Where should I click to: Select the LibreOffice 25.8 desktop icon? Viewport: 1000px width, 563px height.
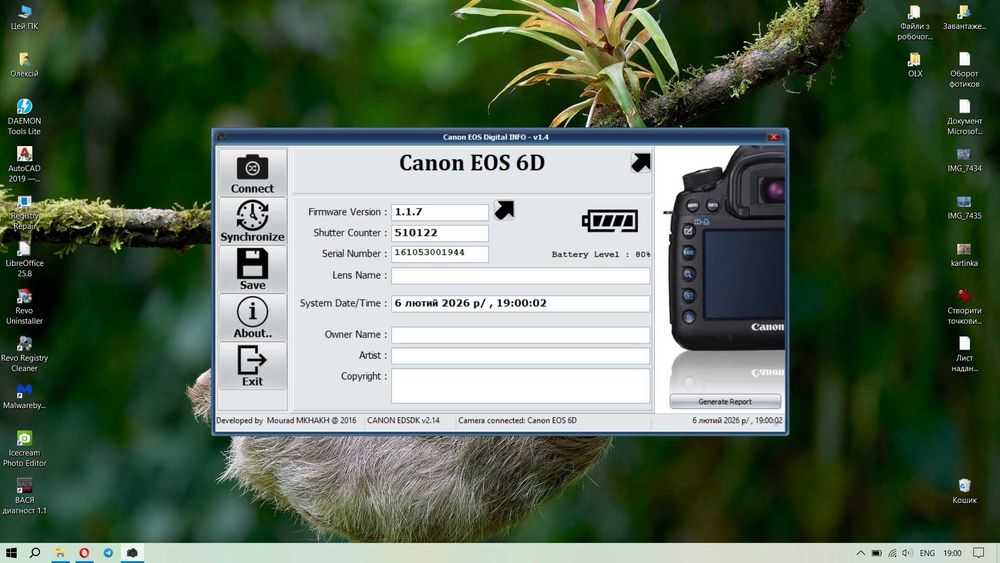point(24,260)
